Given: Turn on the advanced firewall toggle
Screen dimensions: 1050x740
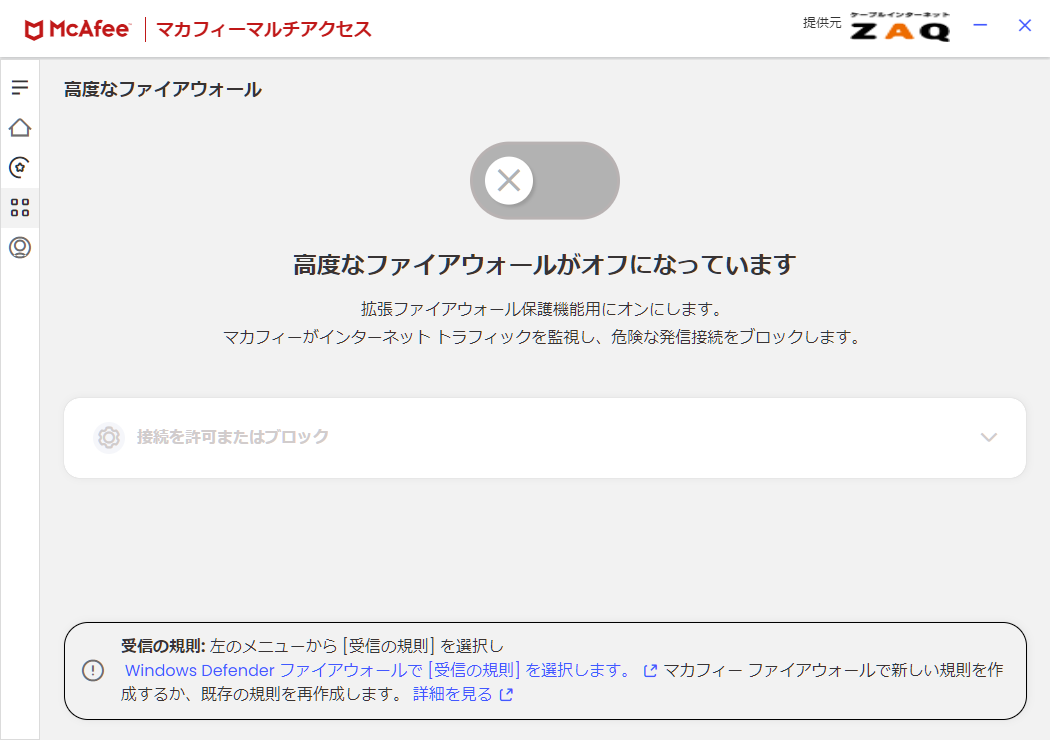Looking at the screenshot, I should pyautogui.click(x=544, y=180).
